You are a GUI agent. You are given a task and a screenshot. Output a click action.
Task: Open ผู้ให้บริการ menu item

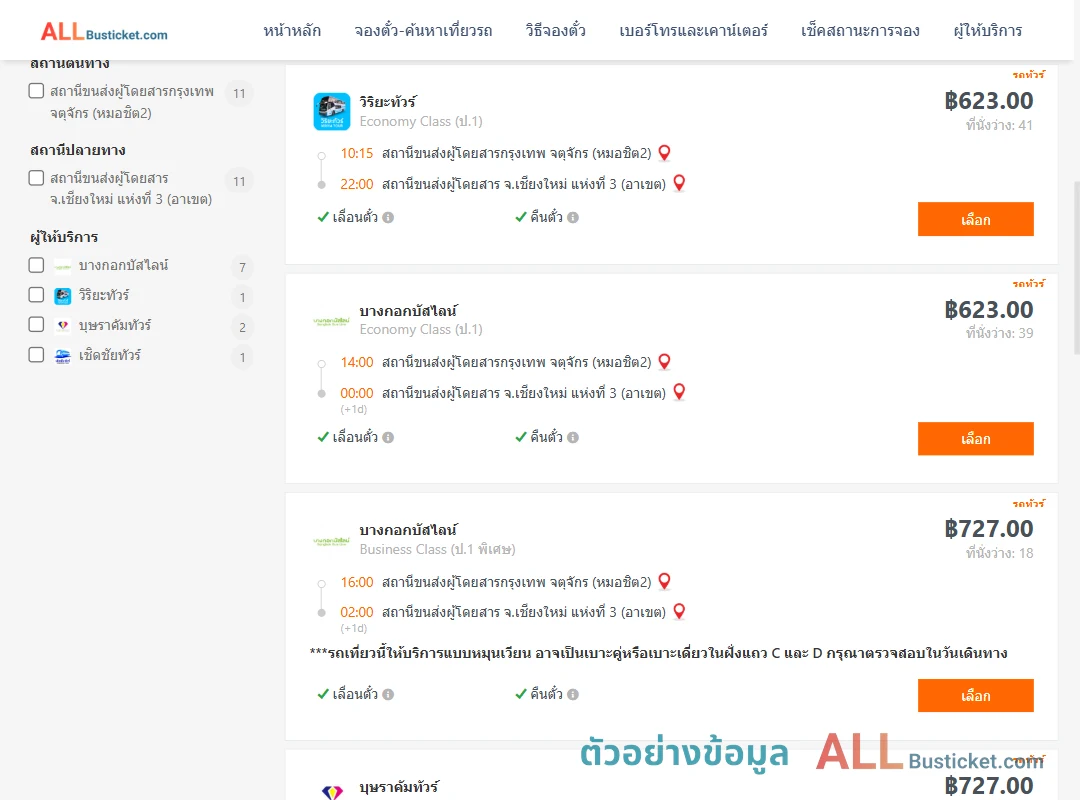[x=987, y=31]
